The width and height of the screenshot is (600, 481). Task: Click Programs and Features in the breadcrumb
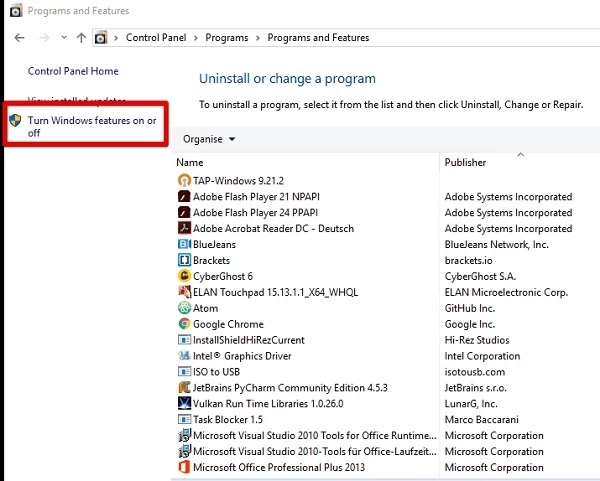point(318,38)
